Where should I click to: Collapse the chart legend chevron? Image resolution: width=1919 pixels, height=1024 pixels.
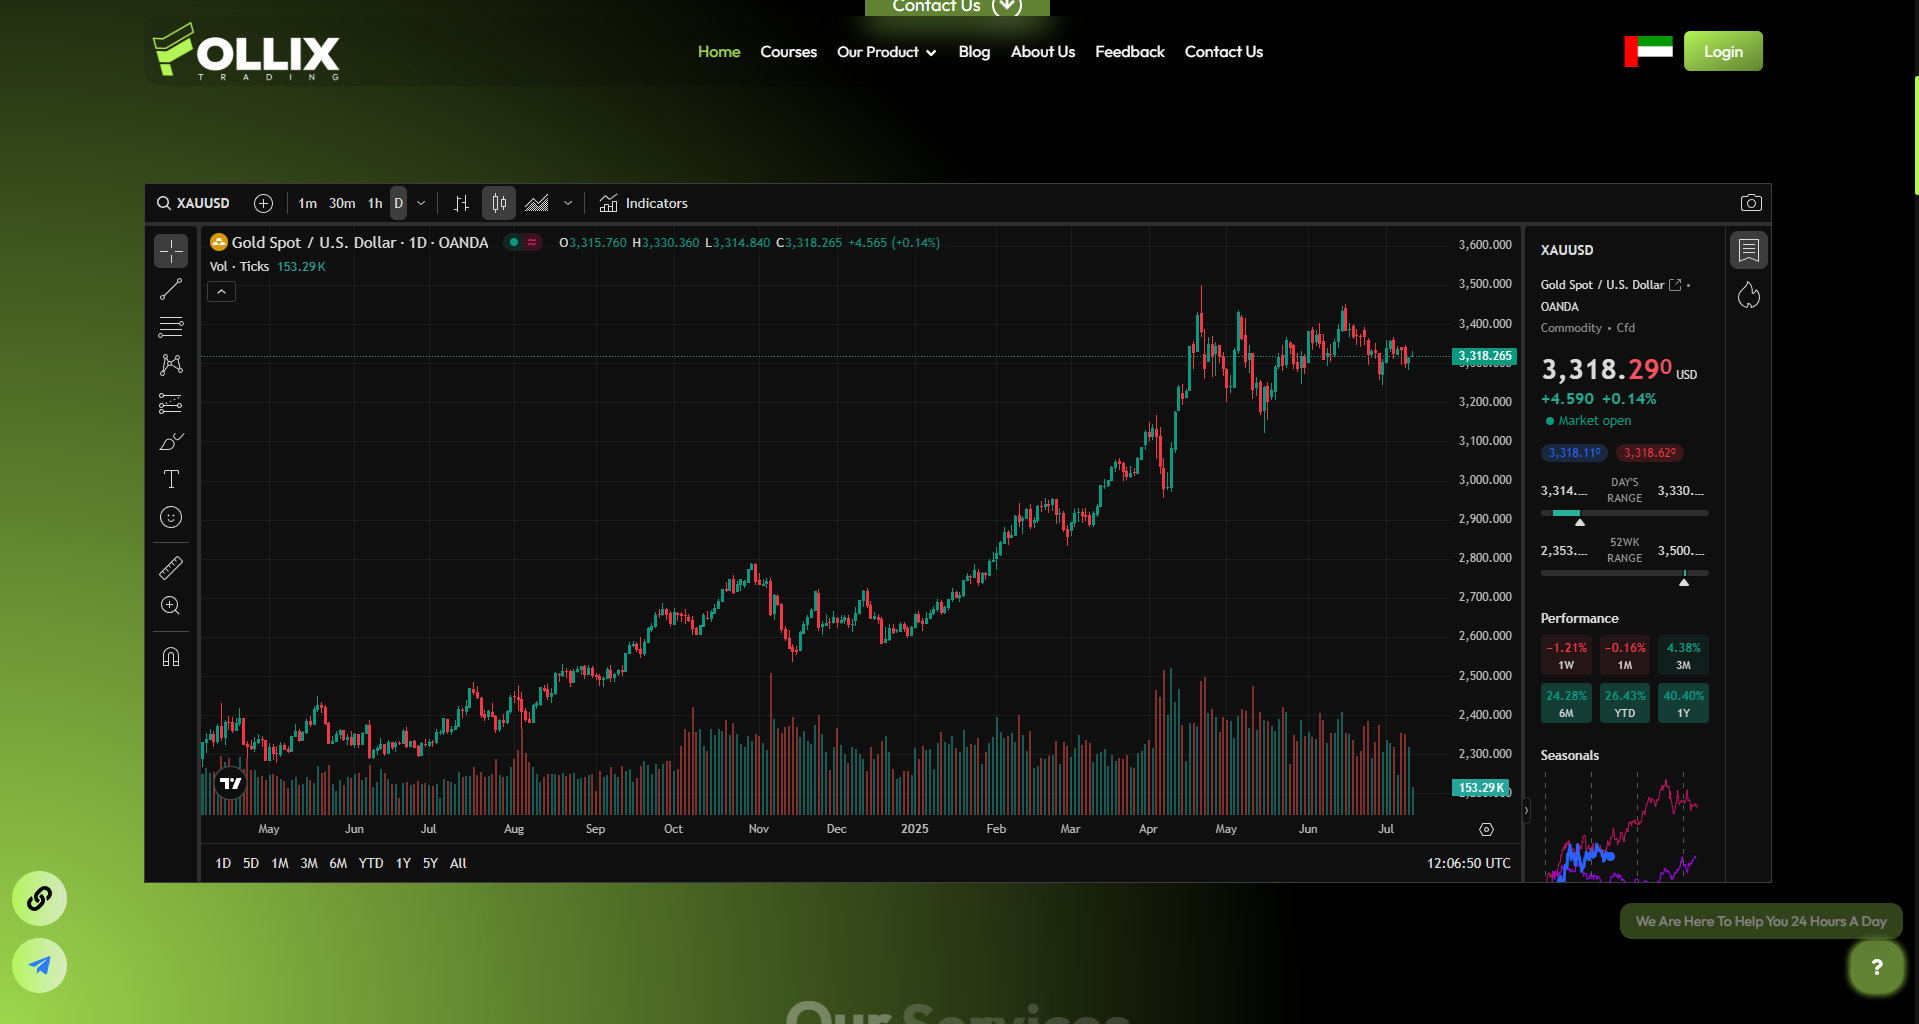coord(221,291)
